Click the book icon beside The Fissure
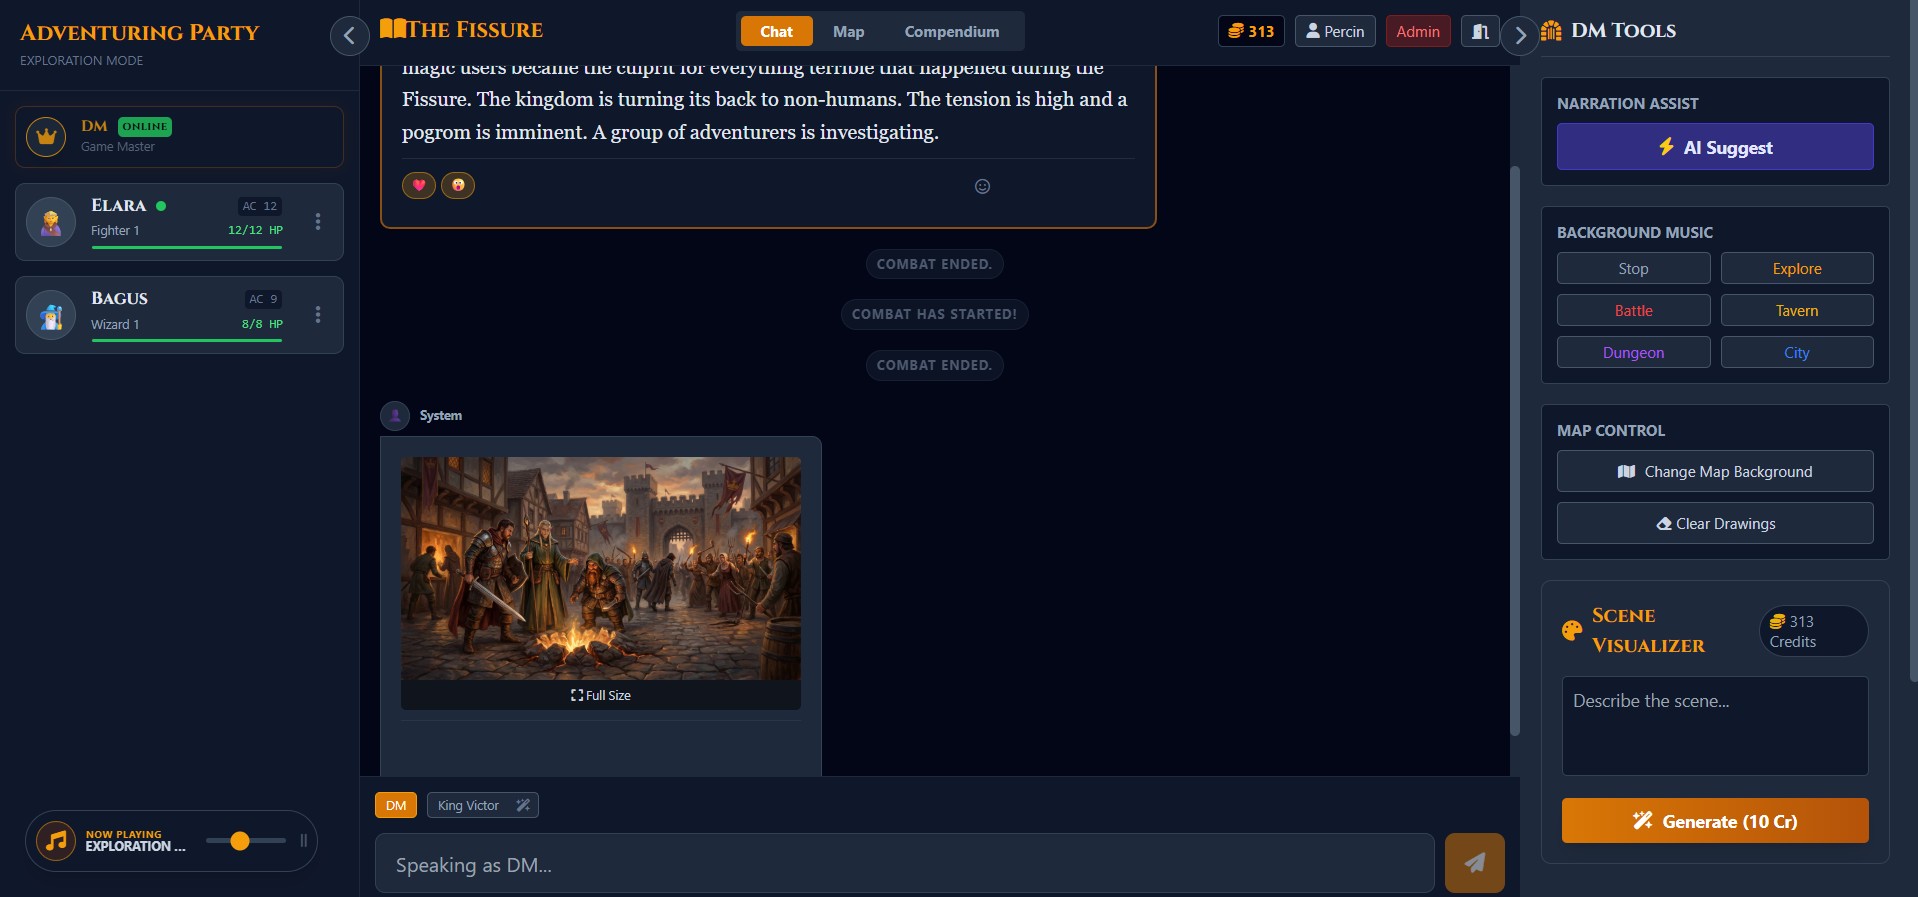1918x897 pixels. click(393, 29)
